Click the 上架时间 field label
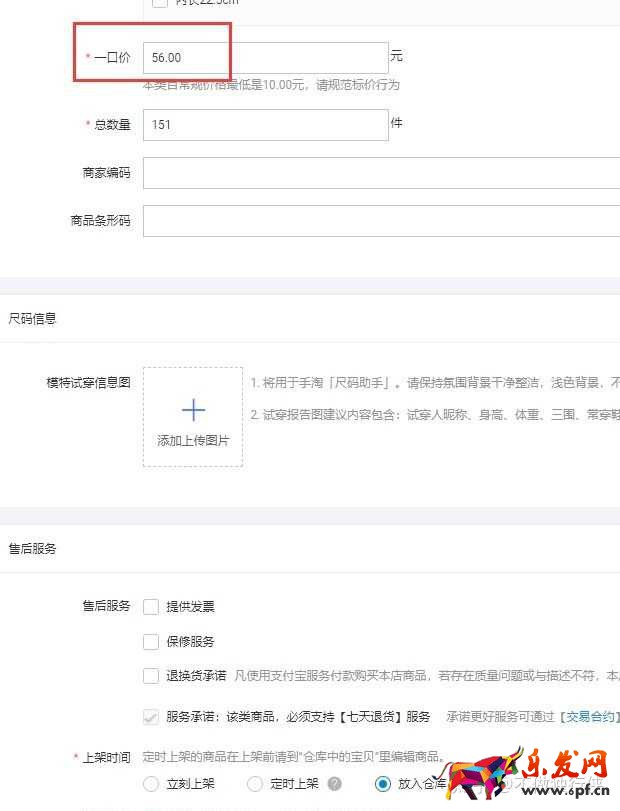This screenshot has height=811, width=620. pos(106,758)
